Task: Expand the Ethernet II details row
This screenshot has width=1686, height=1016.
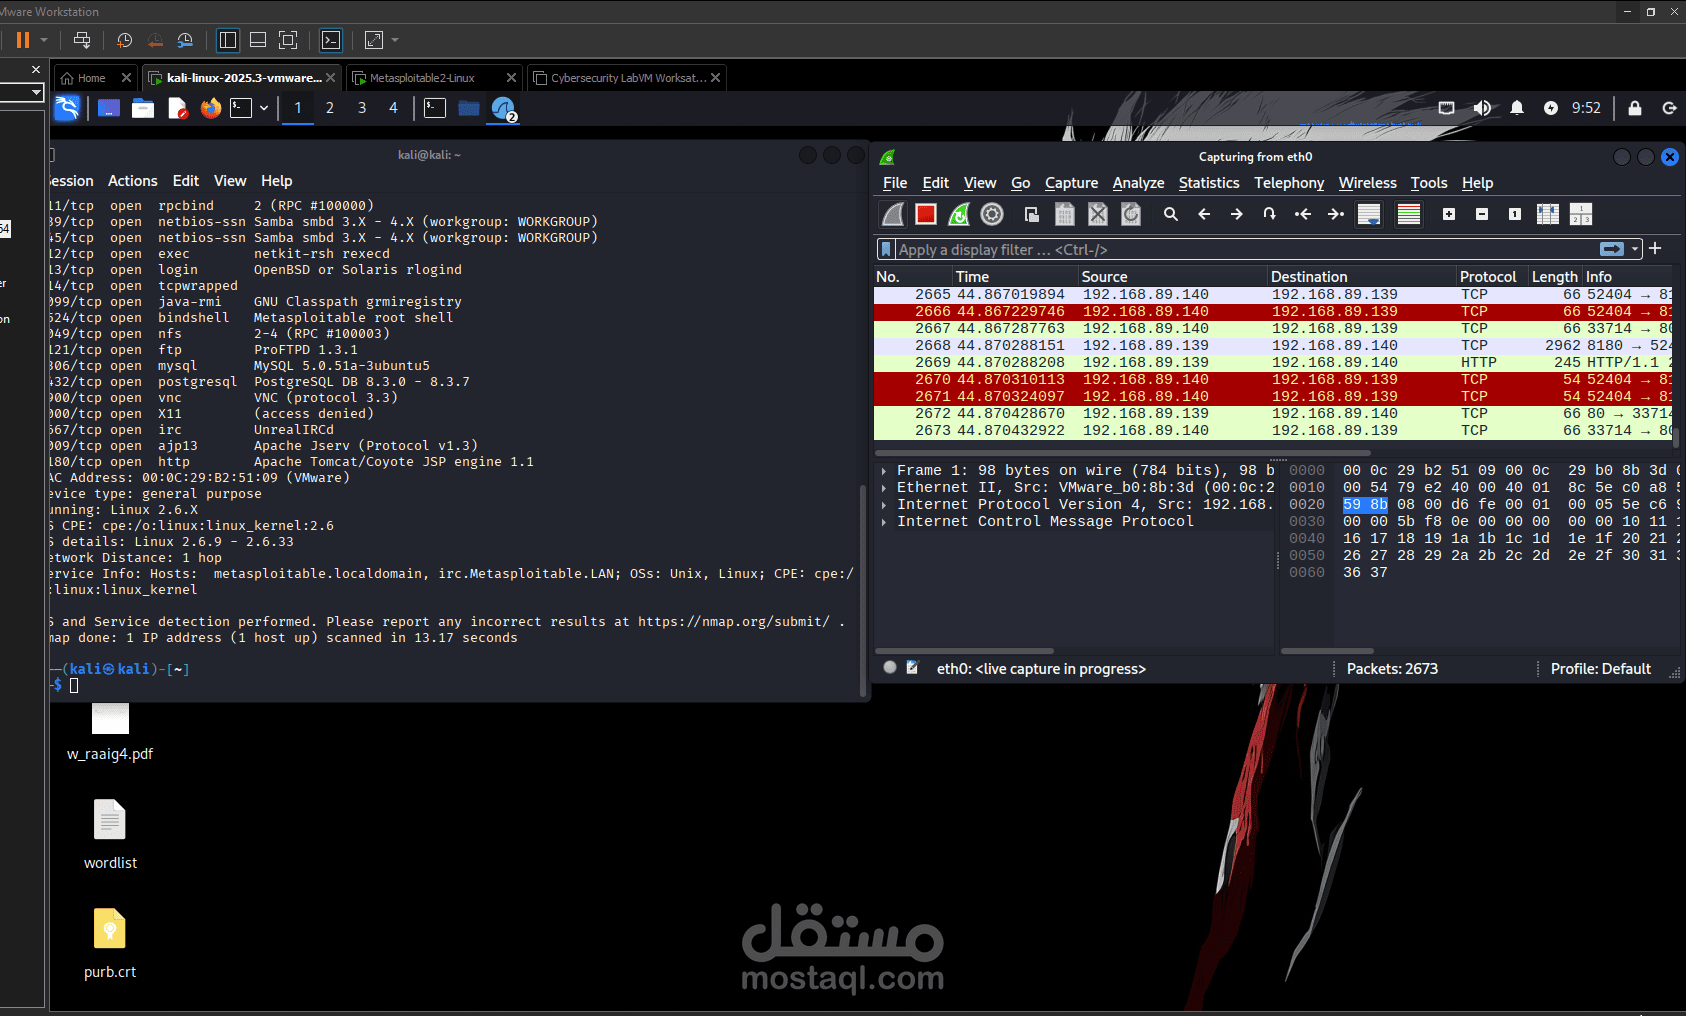Action: click(884, 488)
